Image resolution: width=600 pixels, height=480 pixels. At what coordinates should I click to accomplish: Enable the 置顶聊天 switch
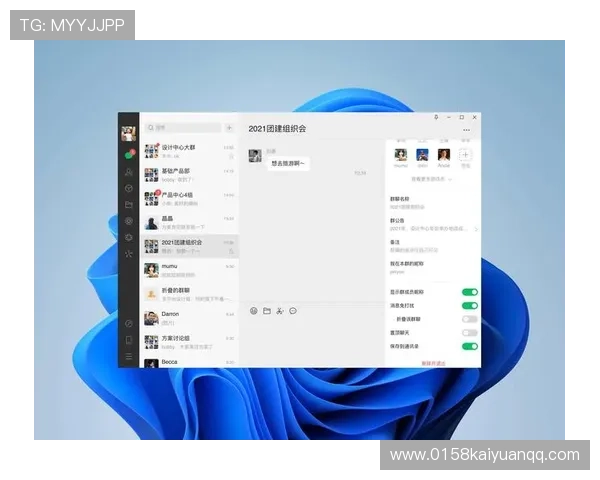[469, 332]
